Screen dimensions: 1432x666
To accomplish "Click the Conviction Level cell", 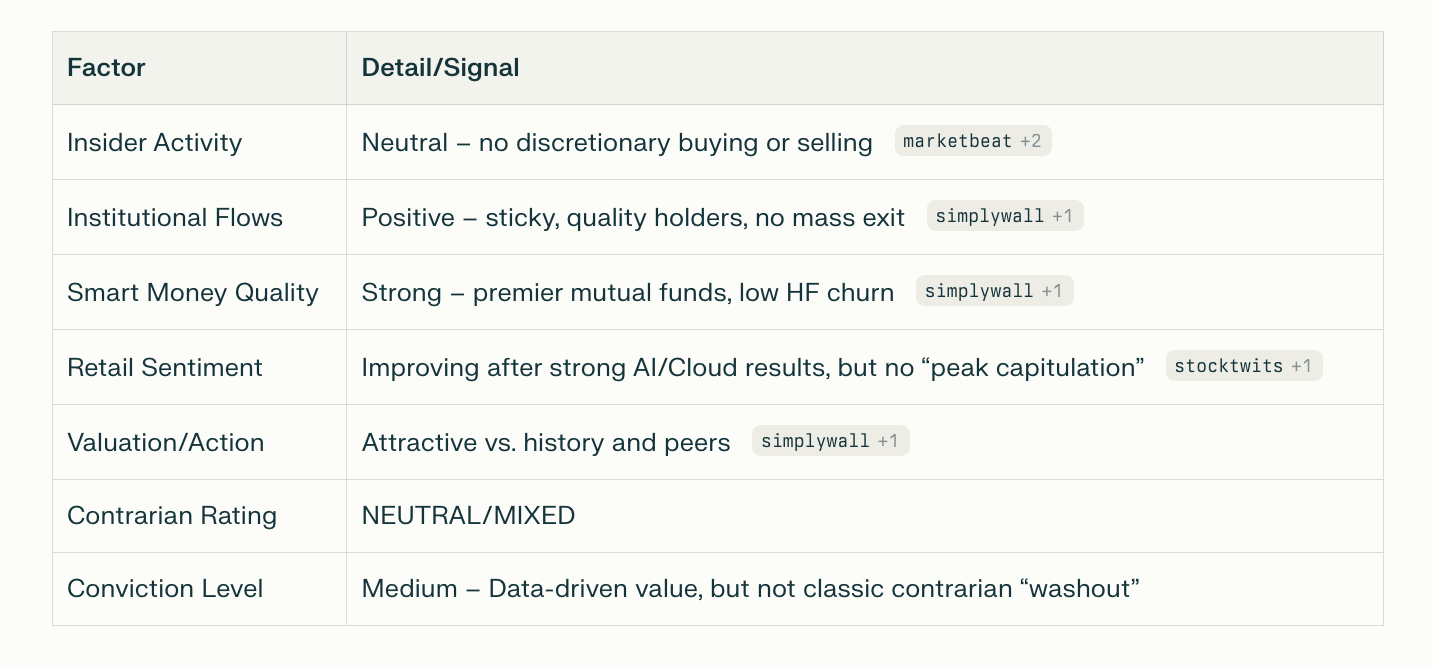I will [x=164, y=589].
